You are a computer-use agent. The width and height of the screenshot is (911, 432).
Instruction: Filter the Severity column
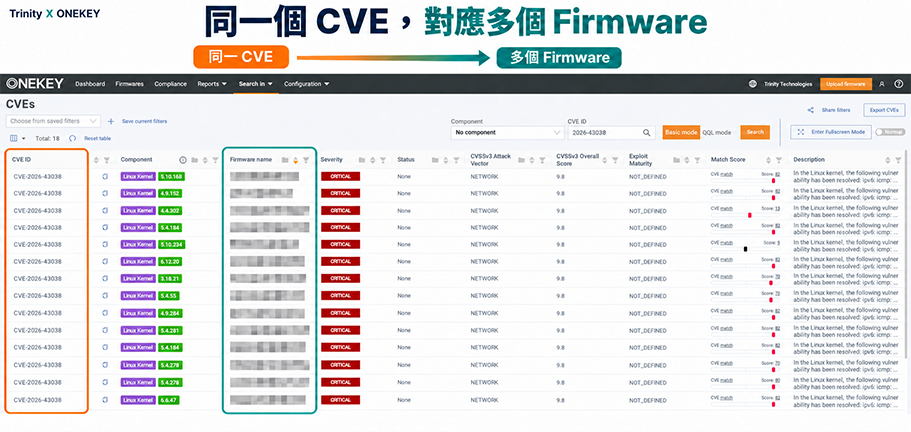click(383, 160)
